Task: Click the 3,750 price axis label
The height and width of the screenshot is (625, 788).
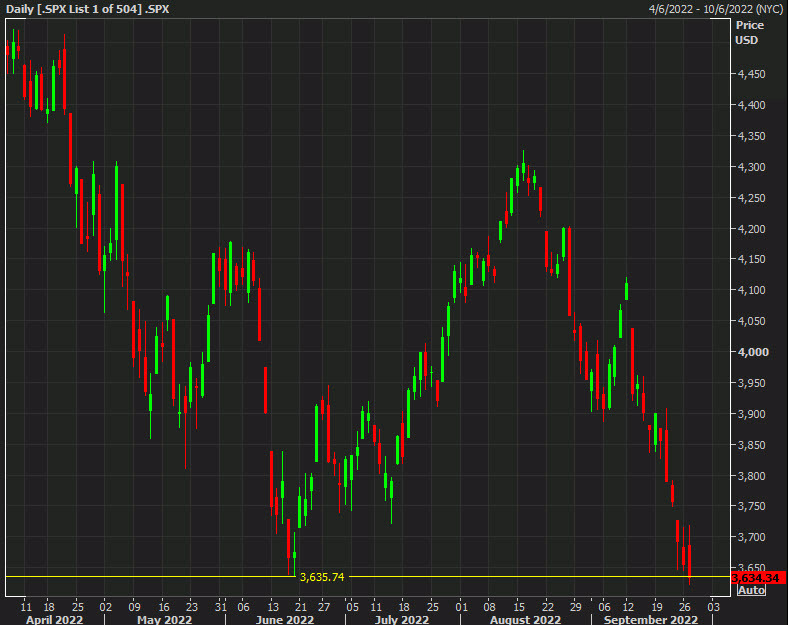Action: (751, 506)
